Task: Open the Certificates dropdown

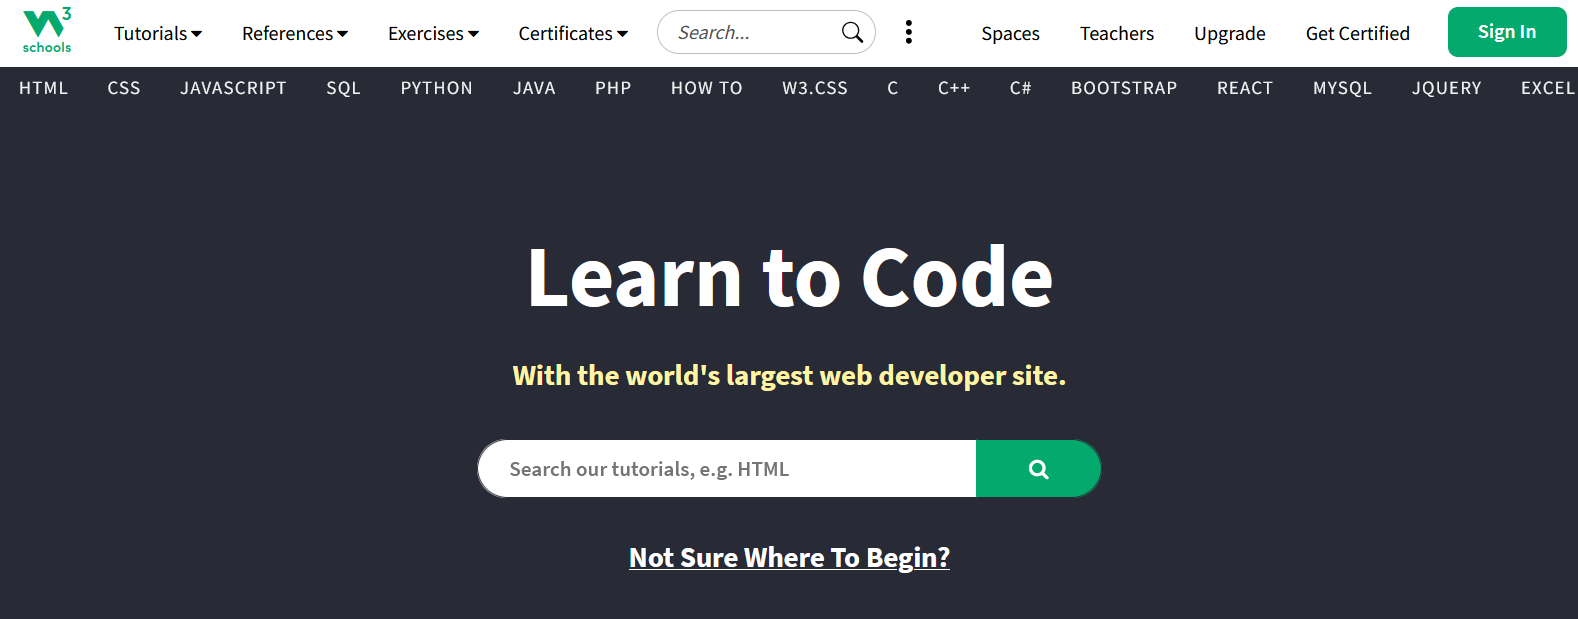Action: pyautogui.click(x=573, y=34)
